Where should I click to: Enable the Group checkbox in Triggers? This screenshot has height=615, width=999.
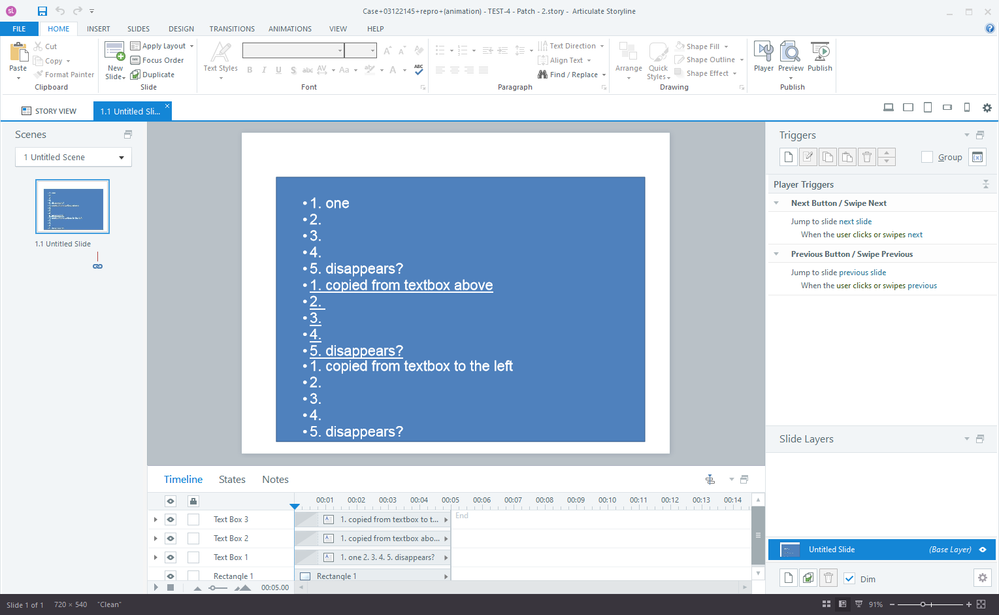coord(927,157)
